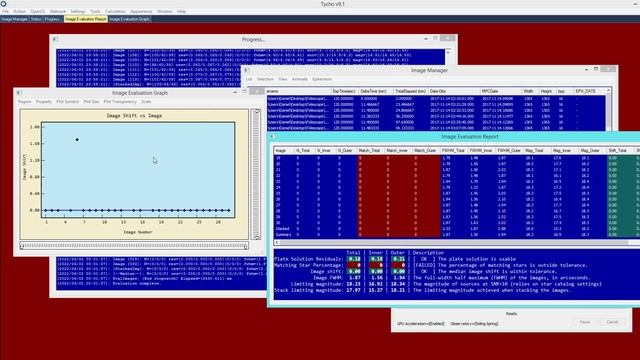The height and width of the screenshot is (360, 640).
Task: Click the first file row in Image Manager
Action: pos(436,98)
